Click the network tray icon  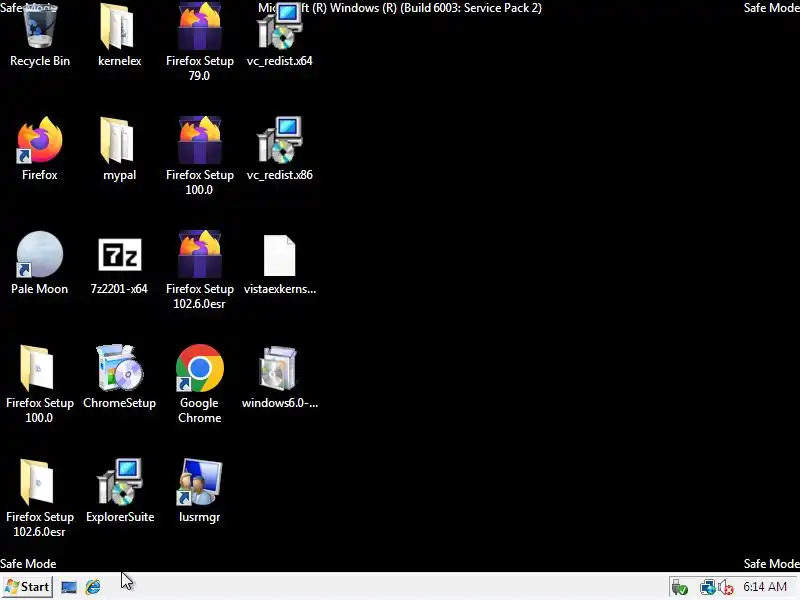707,588
